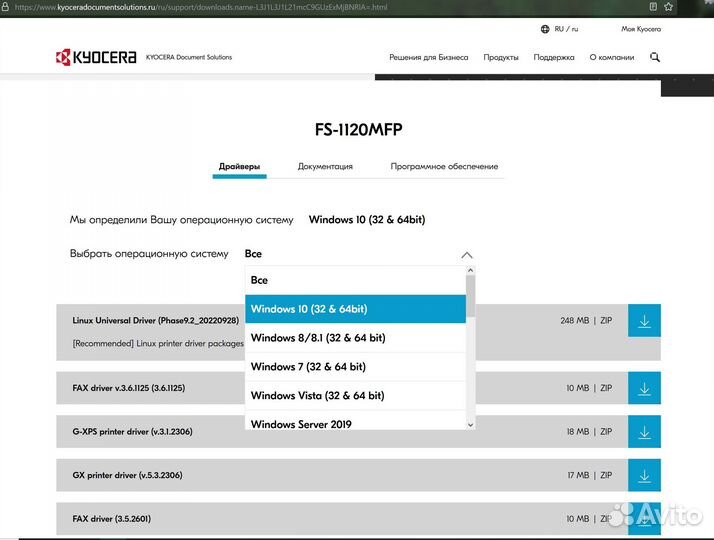Image resolution: width=714 pixels, height=540 pixels.
Task: Click dropdown list scroll-up arrow
Action: point(470,270)
